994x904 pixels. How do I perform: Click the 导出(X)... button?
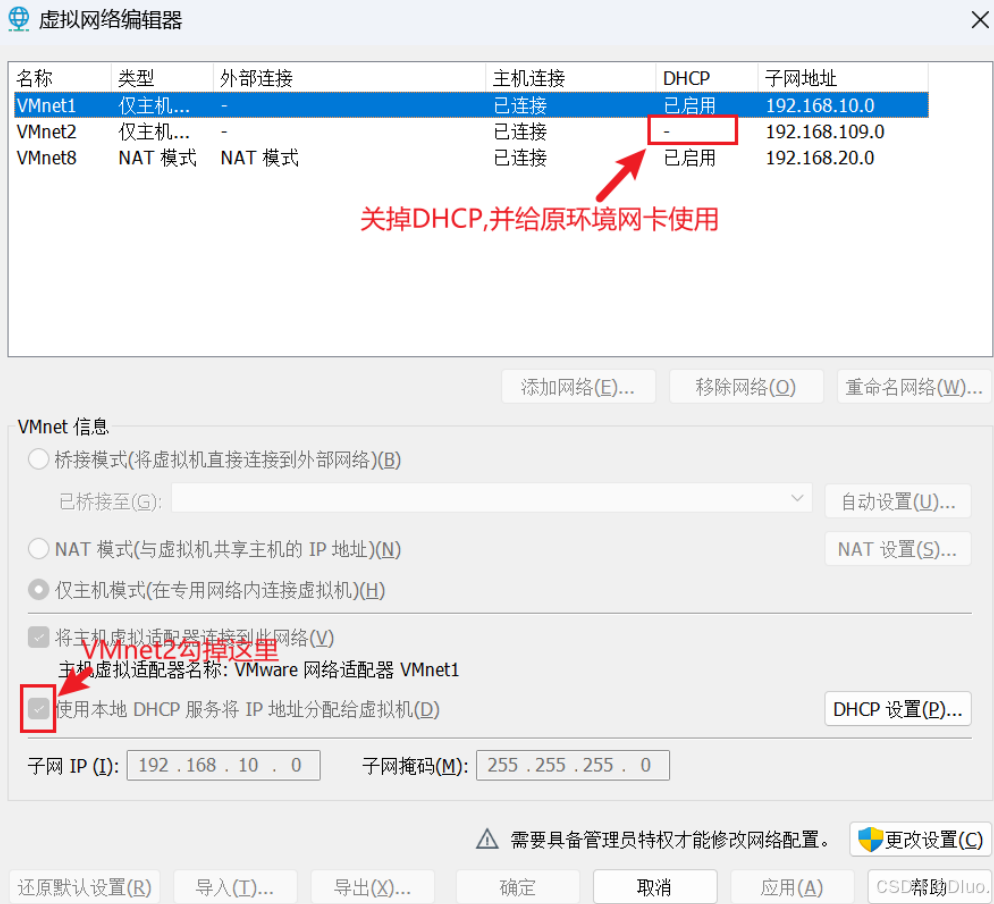click(373, 887)
